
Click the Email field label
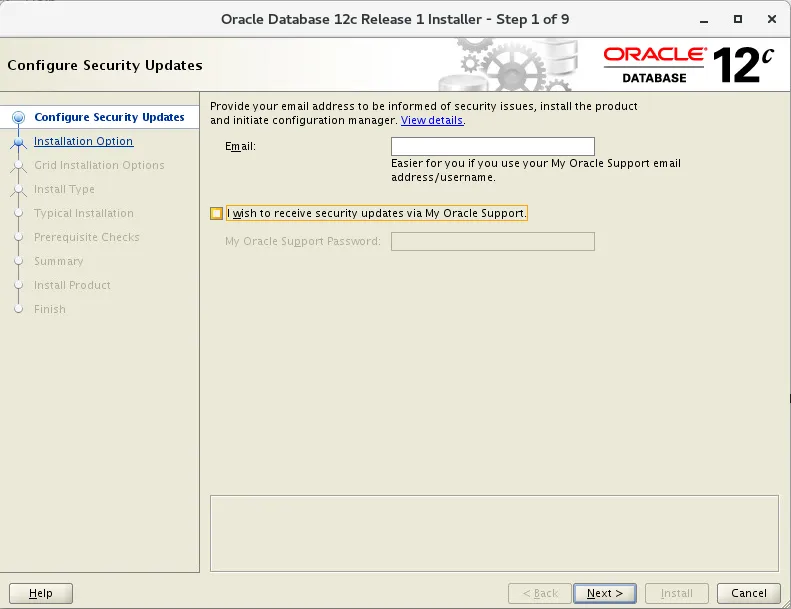240,146
